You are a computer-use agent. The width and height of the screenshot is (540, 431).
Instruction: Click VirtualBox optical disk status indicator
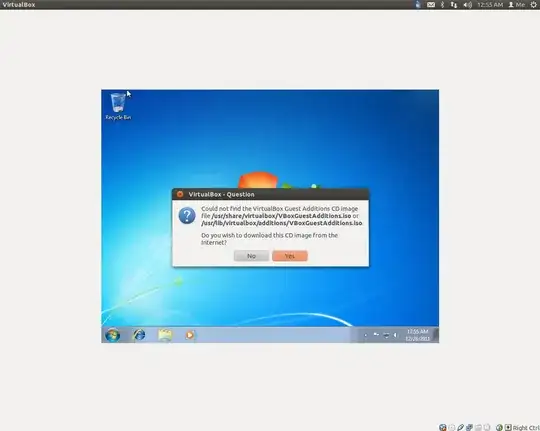[451, 428]
